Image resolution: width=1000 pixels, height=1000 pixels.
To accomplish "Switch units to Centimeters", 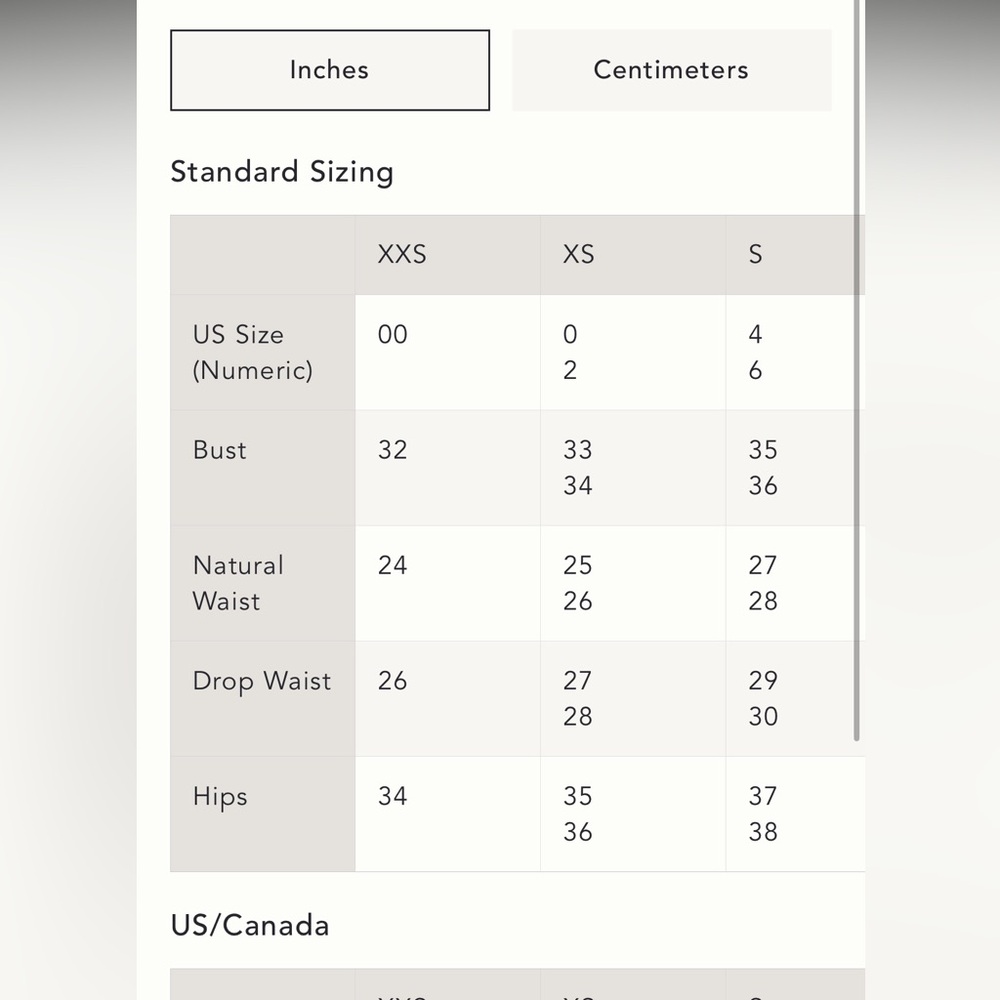I will point(672,70).
